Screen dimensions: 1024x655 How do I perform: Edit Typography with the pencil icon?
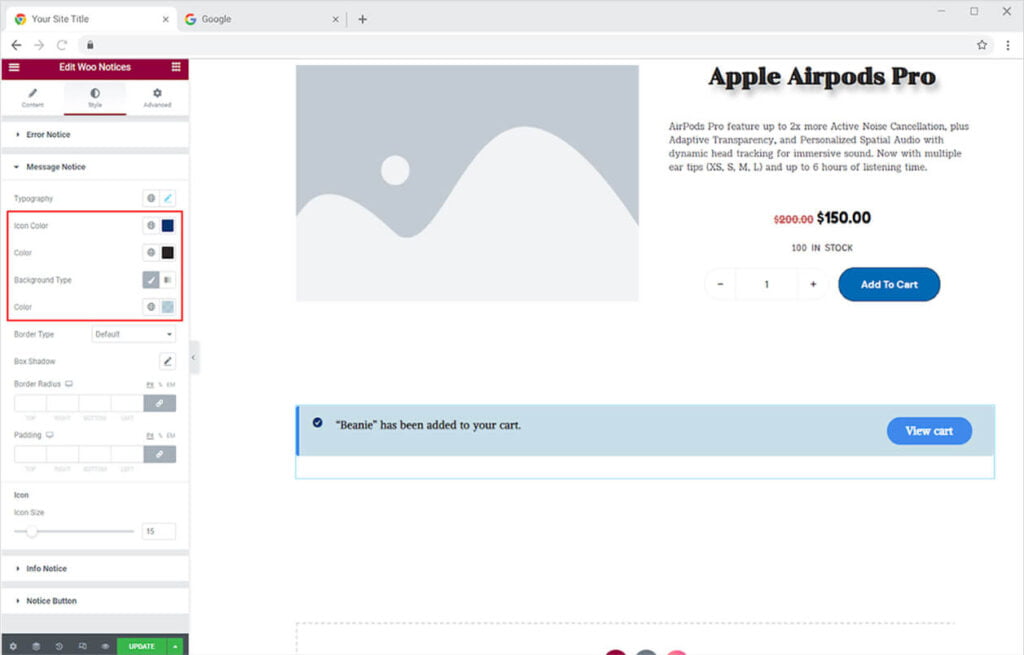pos(166,197)
